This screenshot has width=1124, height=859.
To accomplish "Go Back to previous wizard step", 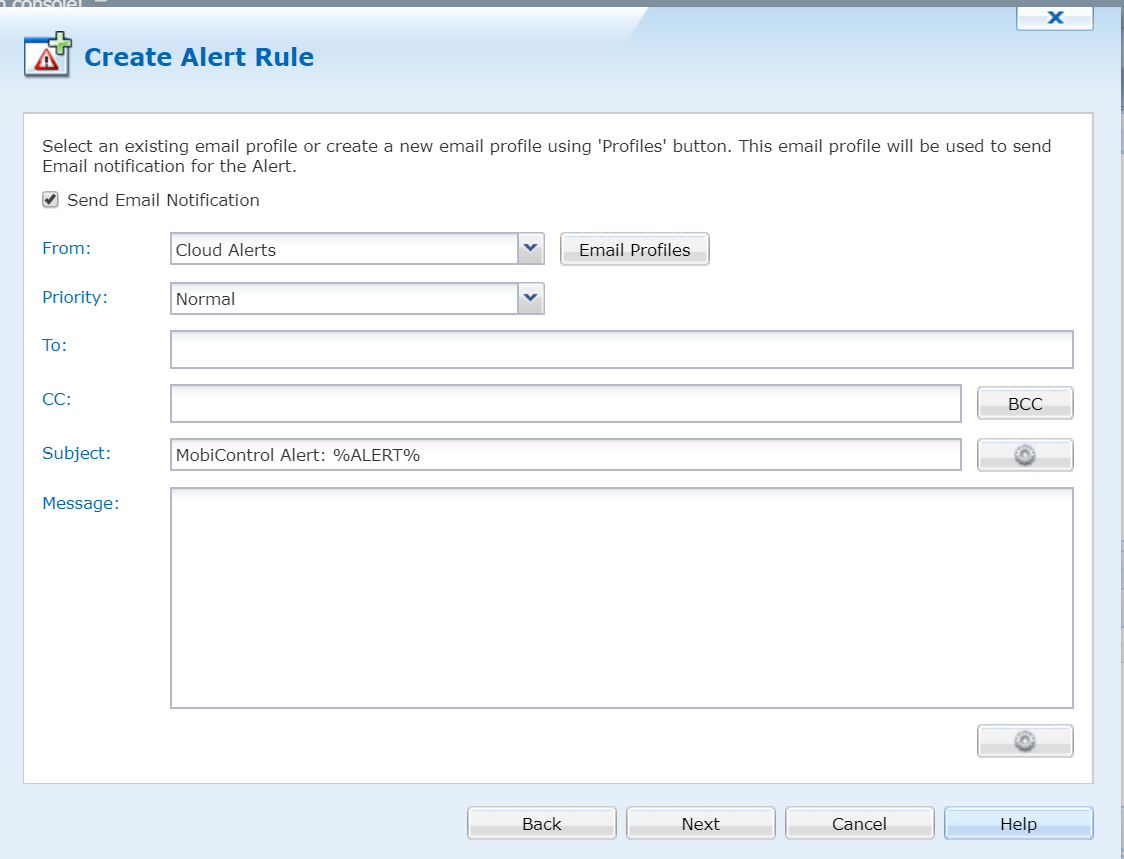I will (x=541, y=823).
